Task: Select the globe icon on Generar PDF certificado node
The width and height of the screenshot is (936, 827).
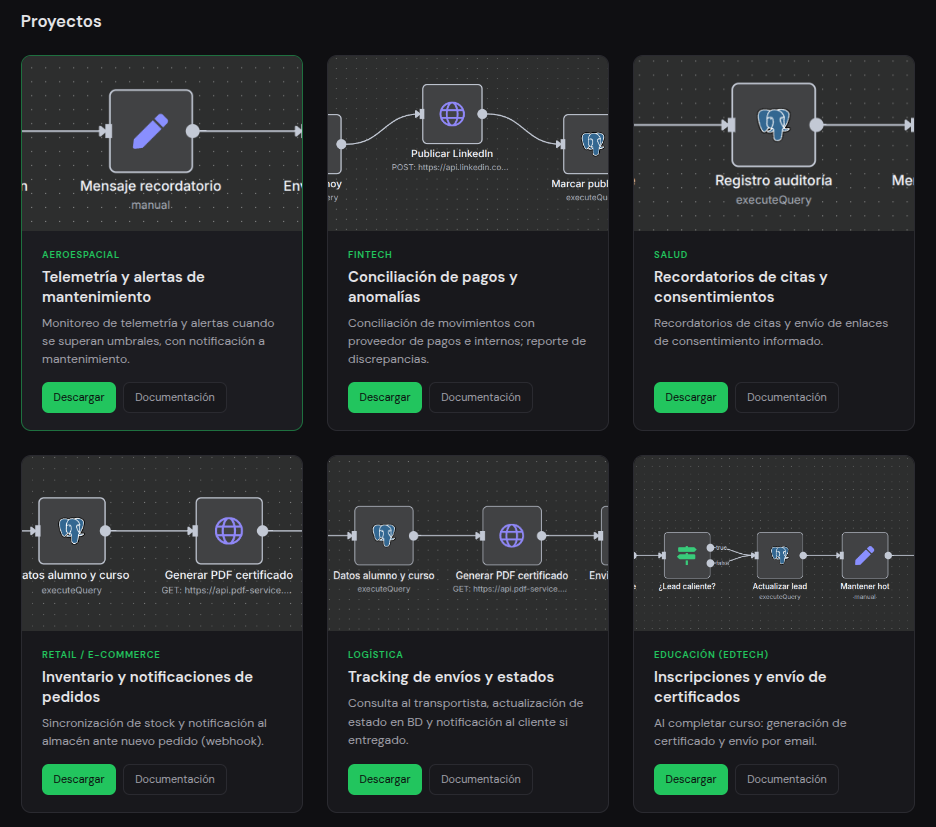Action: tap(229, 531)
